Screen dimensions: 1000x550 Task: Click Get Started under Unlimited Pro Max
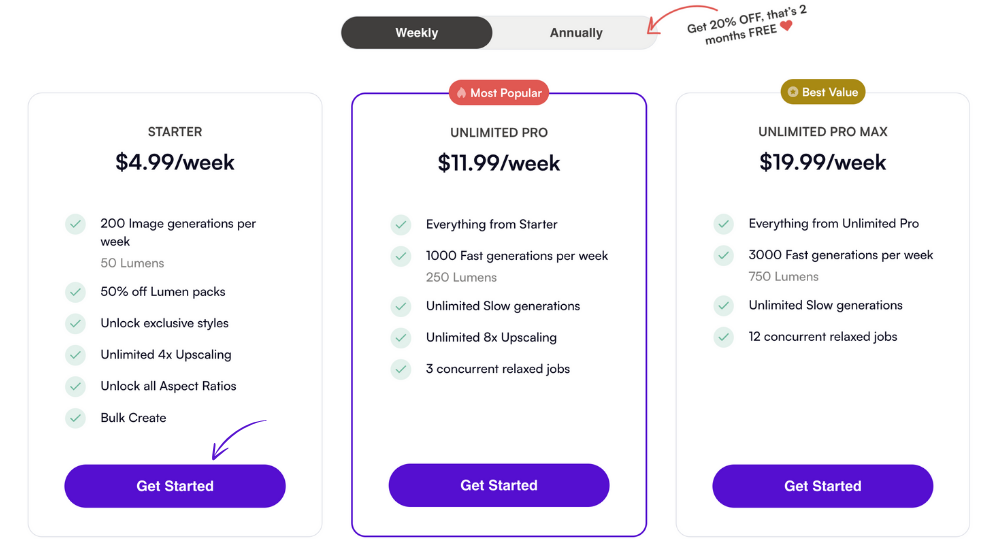coord(823,486)
